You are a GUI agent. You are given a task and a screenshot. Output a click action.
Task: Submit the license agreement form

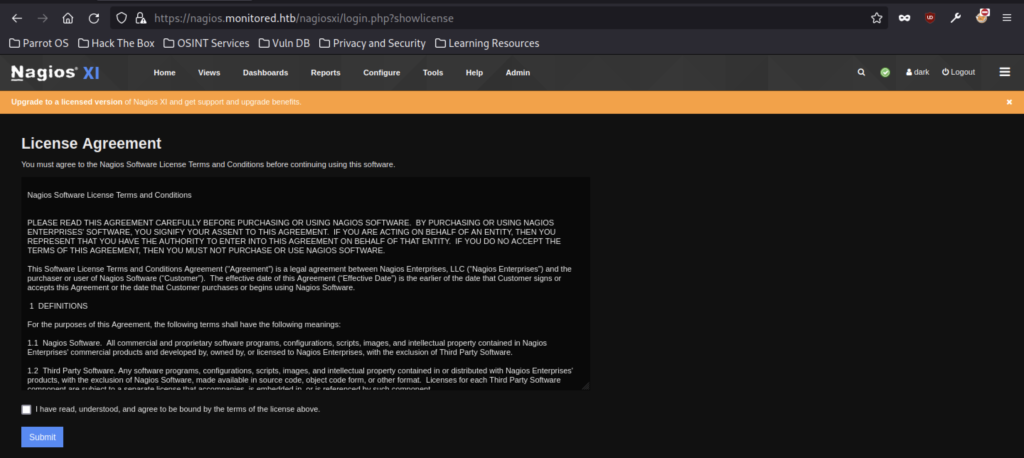(42, 437)
